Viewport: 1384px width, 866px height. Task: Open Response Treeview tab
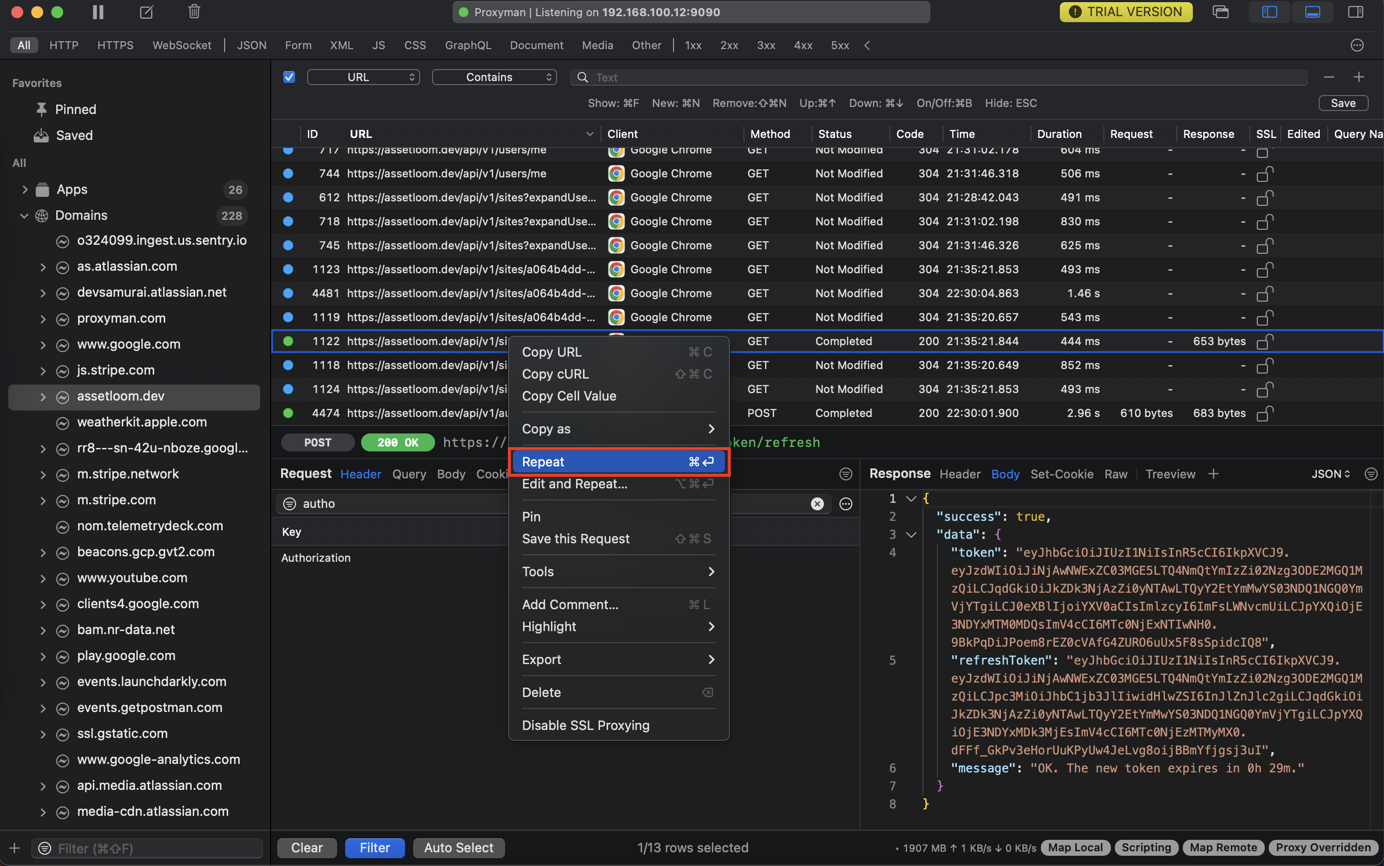click(x=1170, y=474)
